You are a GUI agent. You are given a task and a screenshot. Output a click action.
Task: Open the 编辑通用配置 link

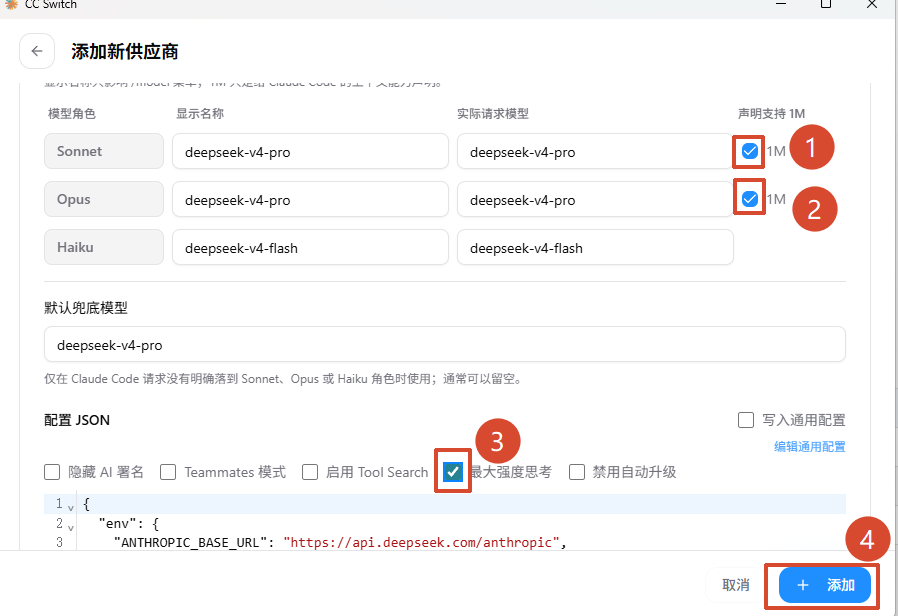810,447
